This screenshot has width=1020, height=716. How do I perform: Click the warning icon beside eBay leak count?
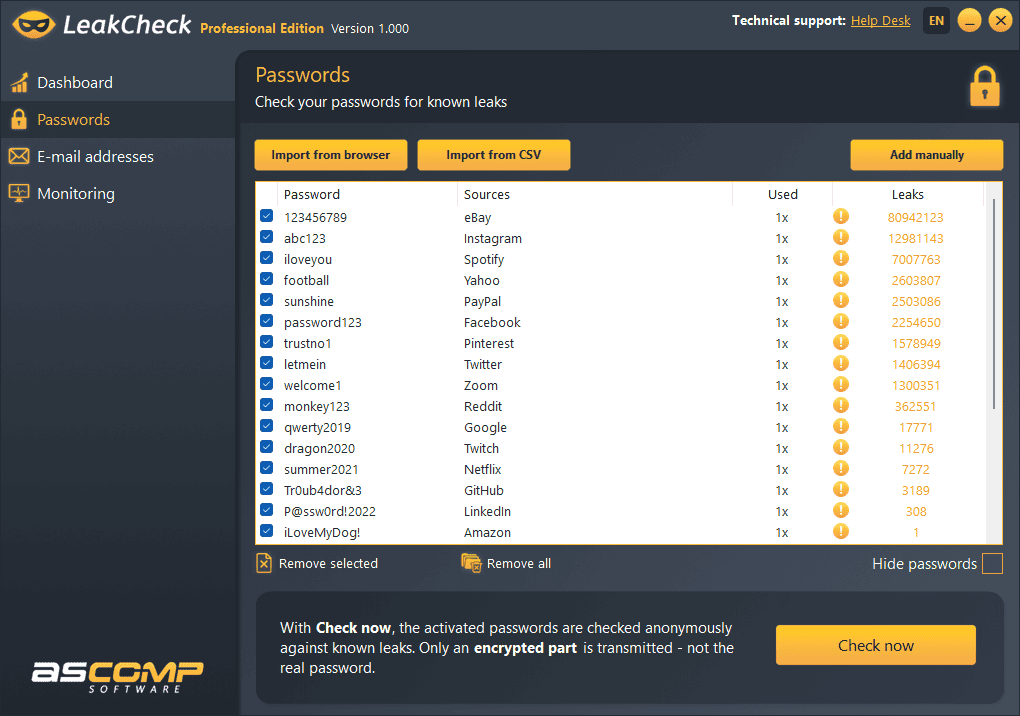pyautogui.click(x=840, y=217)
